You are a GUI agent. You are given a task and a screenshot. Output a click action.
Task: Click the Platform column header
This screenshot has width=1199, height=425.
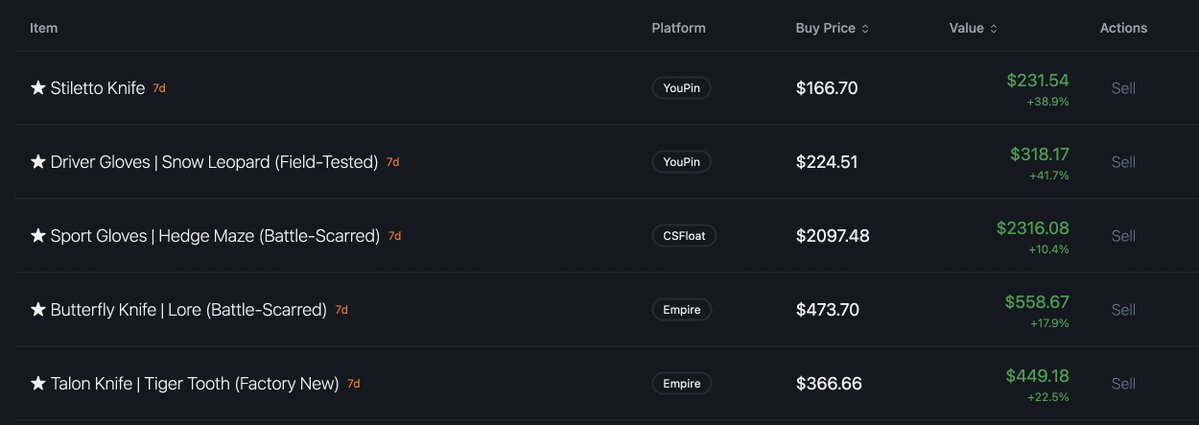pos(678,28)
